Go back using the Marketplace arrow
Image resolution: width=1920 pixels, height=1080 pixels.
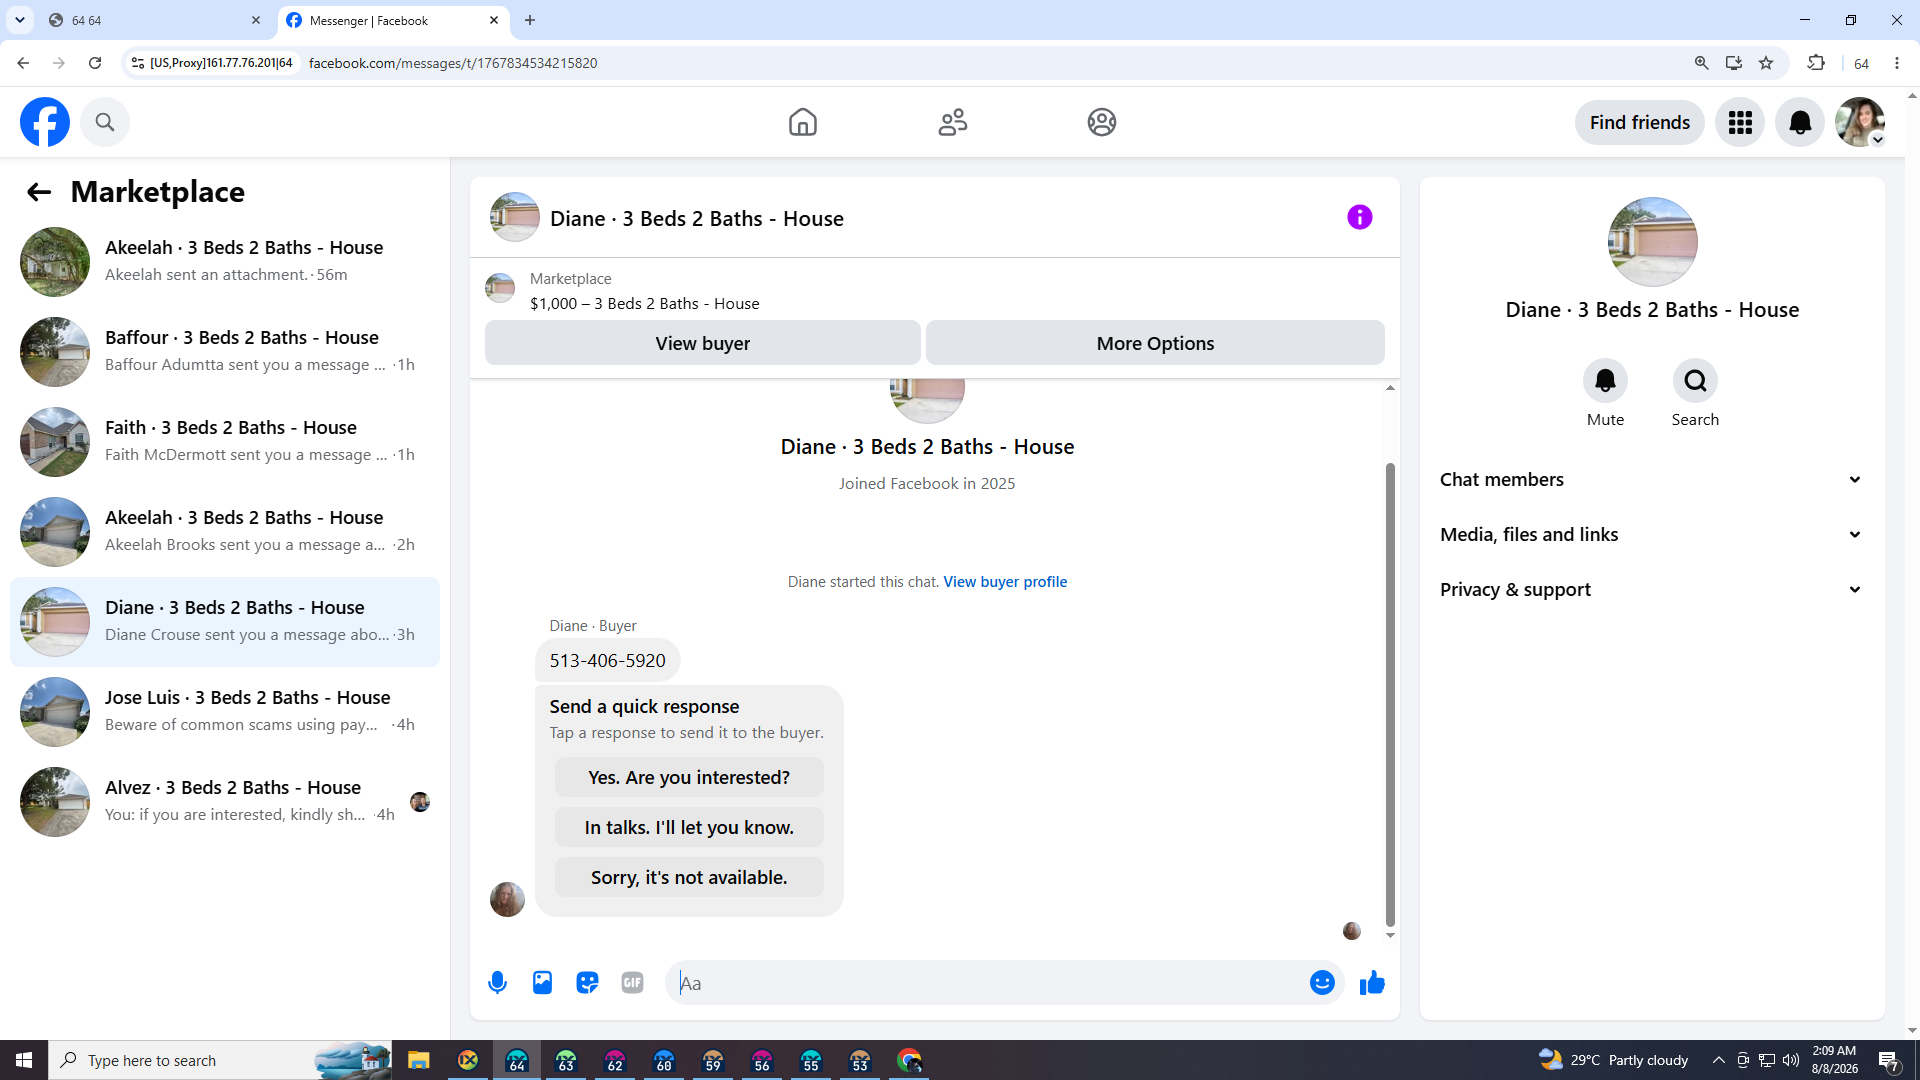point(38,192)
